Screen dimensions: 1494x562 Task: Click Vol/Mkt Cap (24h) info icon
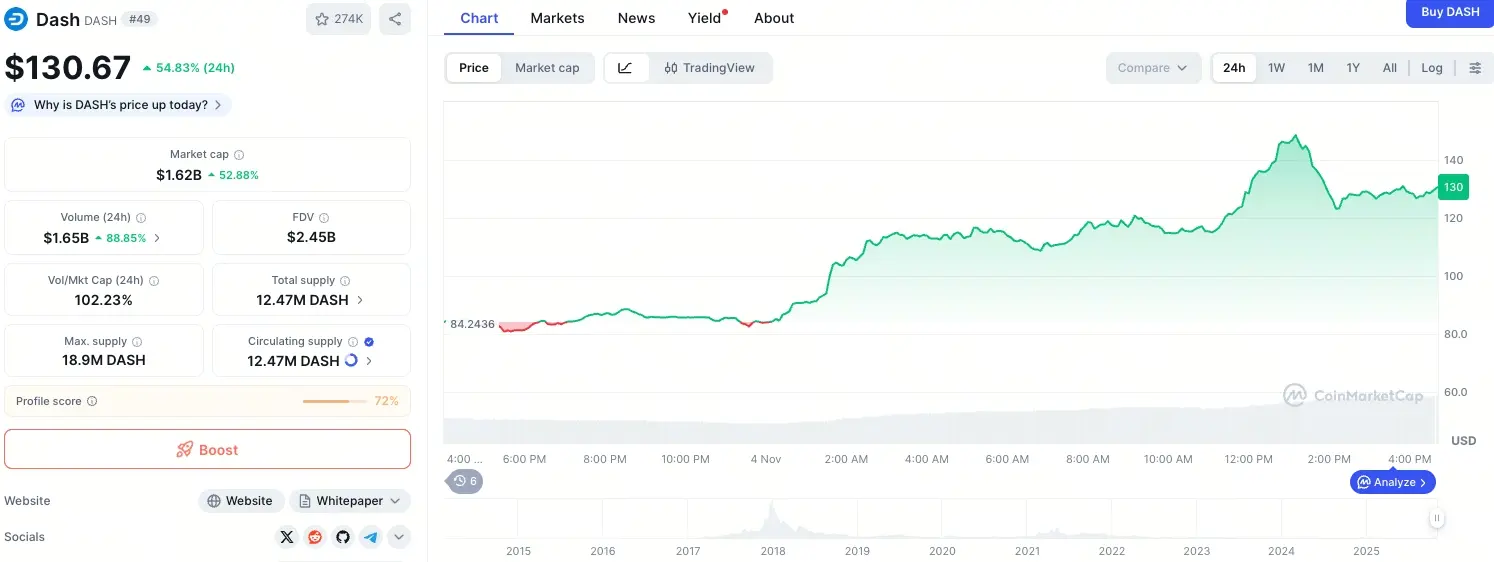(153, 281)
